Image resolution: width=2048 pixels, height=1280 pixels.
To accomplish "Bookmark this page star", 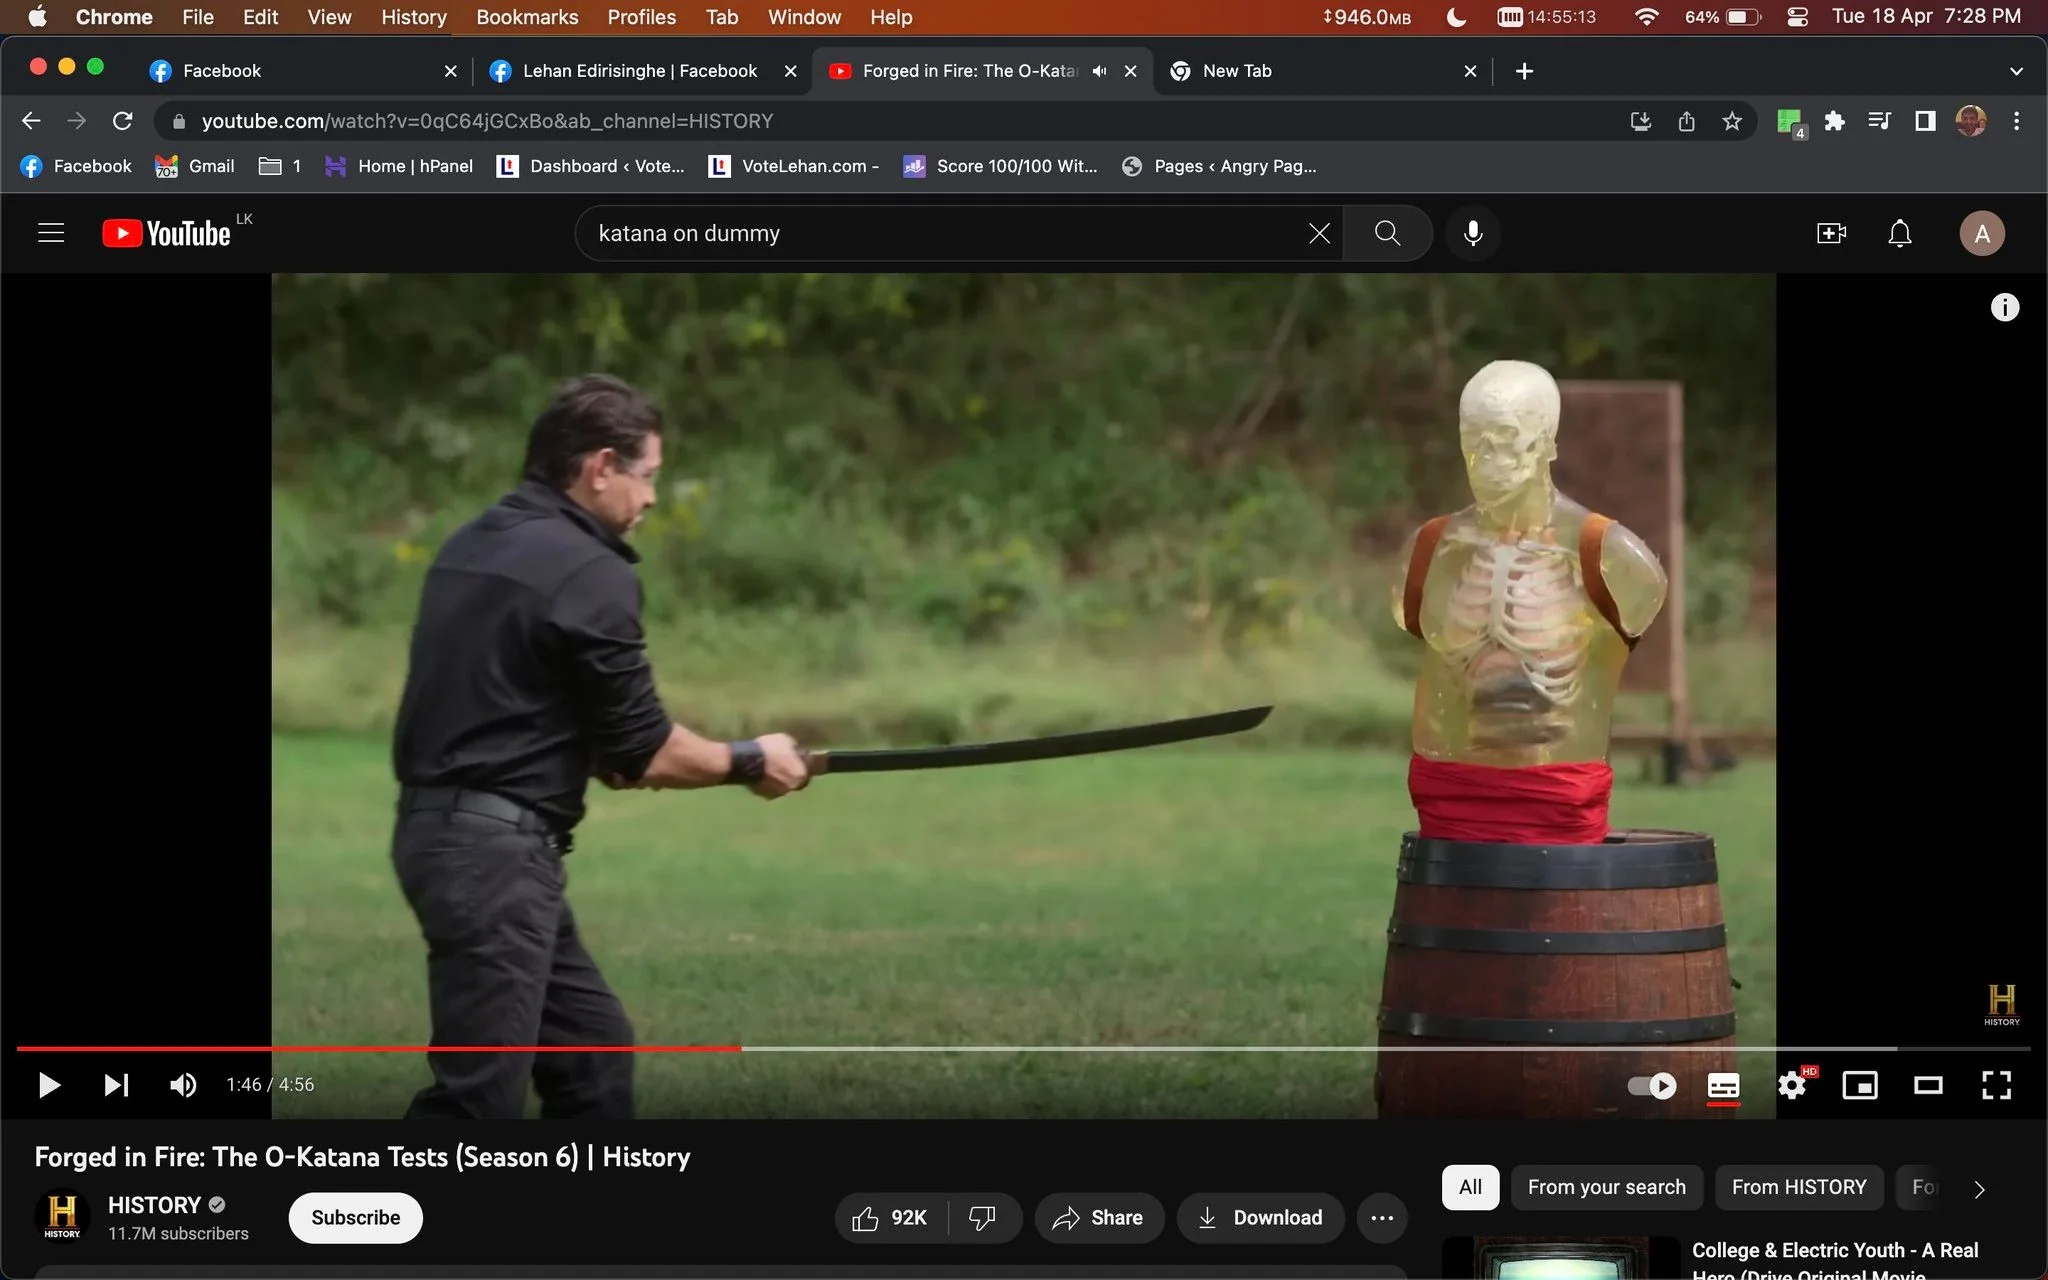I will (x=1732, y=121).
